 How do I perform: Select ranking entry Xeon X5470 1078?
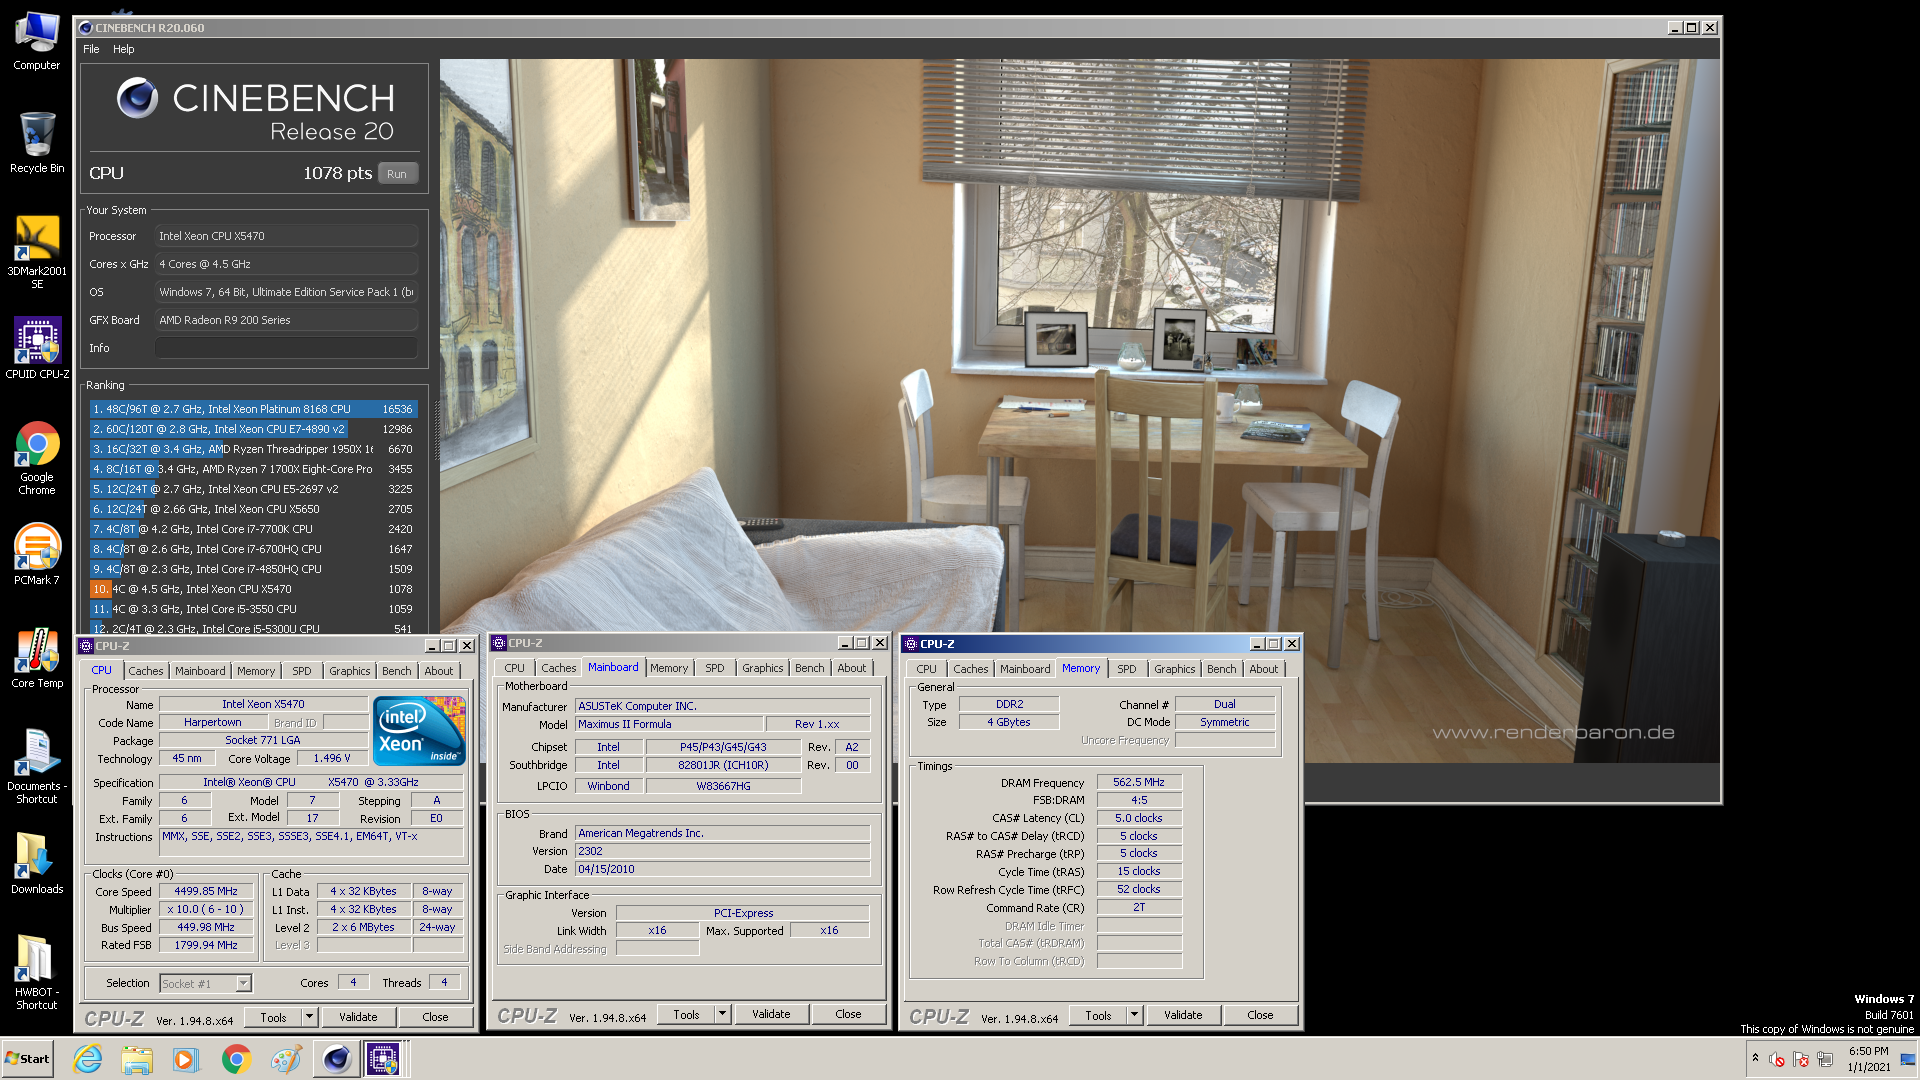[x=253, y=589]
